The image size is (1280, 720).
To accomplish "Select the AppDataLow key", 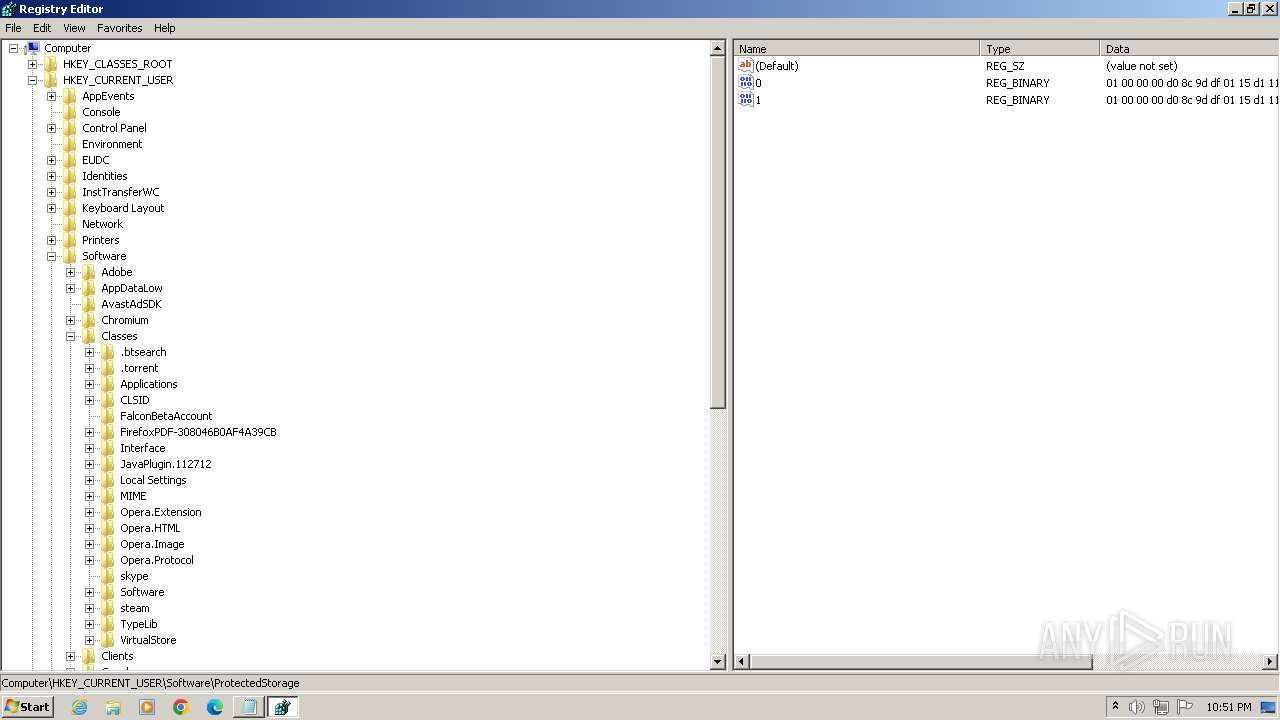I will (132, 288).
